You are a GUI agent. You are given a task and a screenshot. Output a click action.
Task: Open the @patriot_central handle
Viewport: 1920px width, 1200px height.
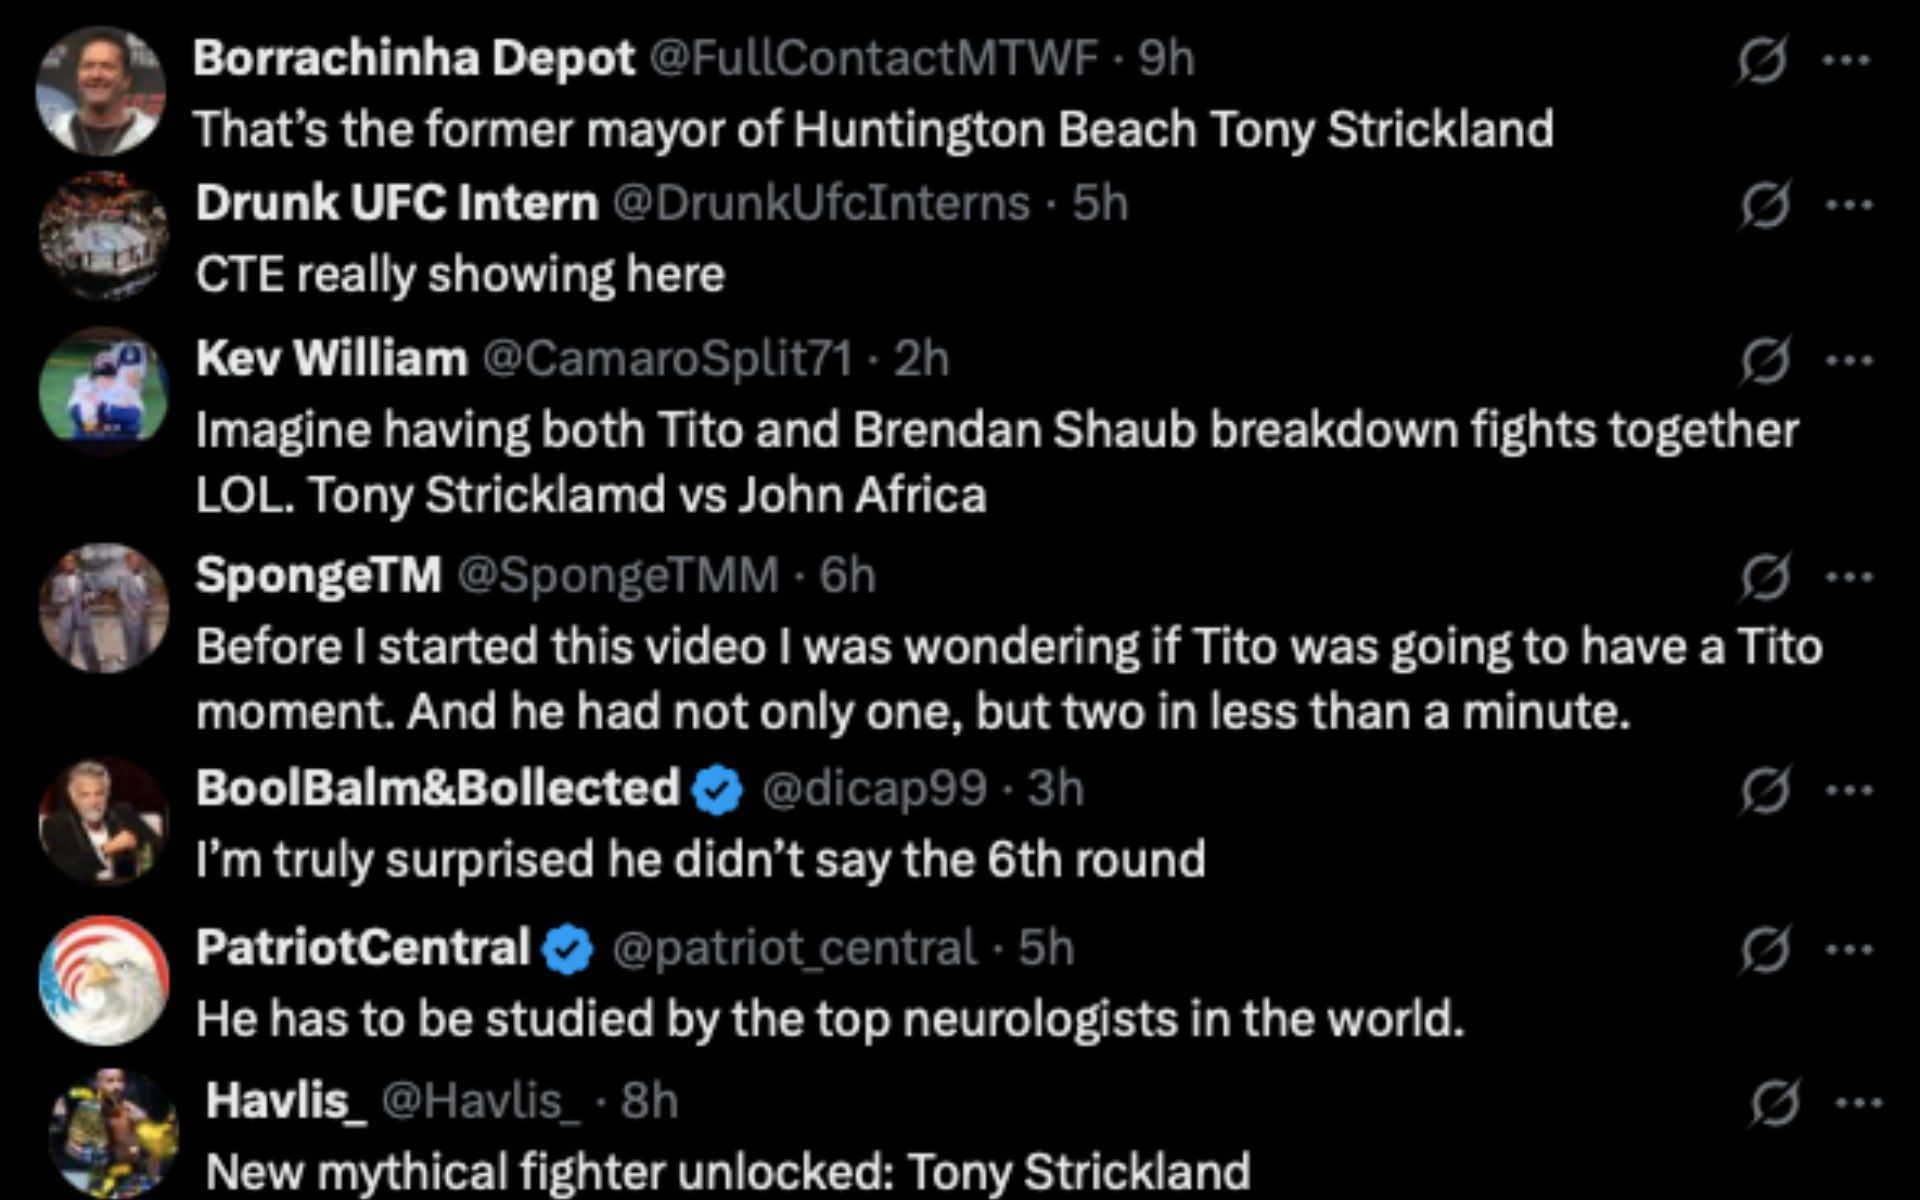[793, 947]
